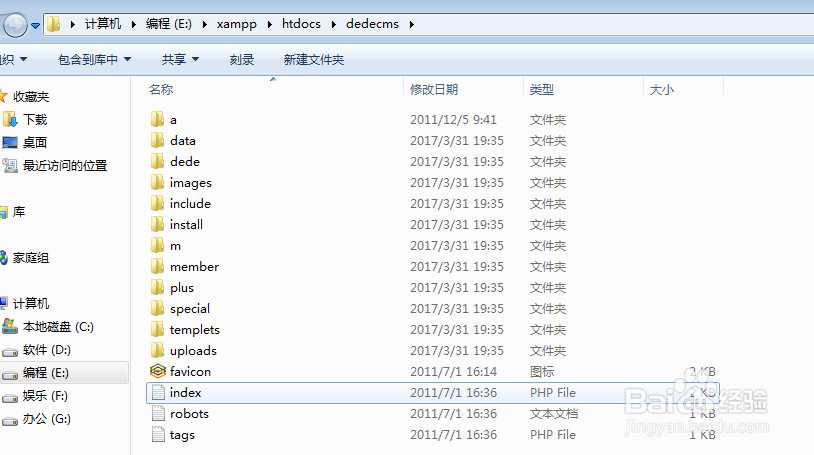Select the favicon image file icon

[158, 371]
